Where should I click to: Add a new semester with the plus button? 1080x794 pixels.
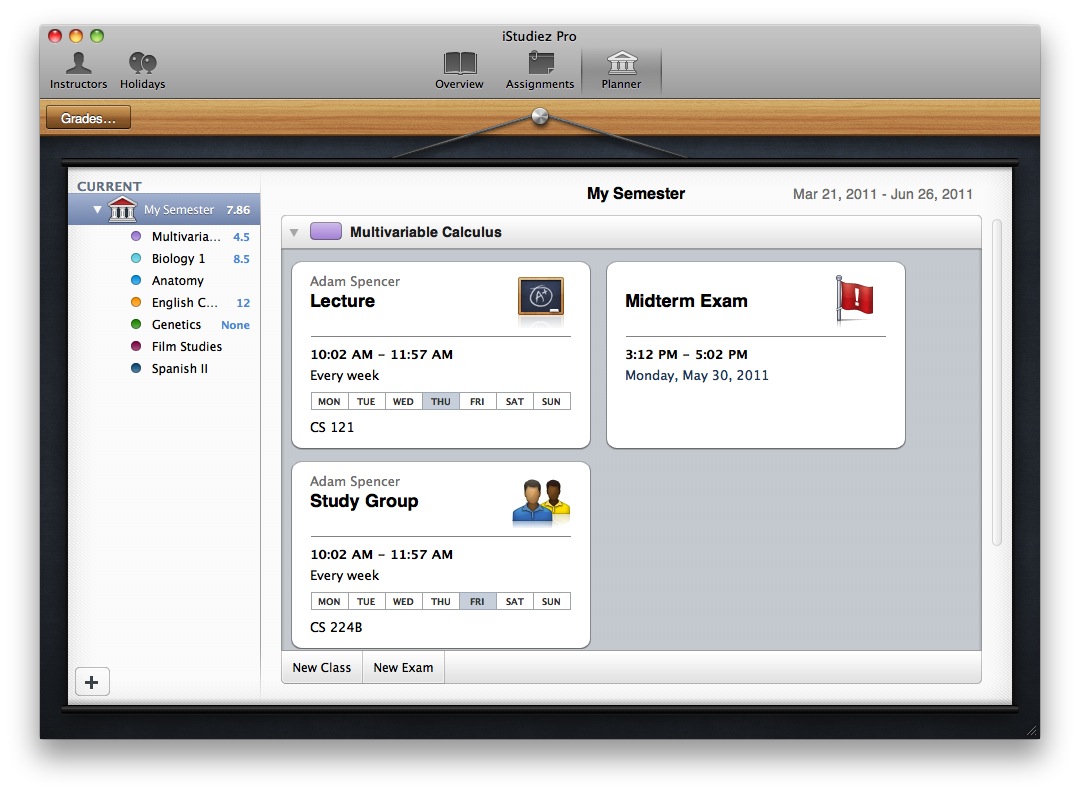92,681
